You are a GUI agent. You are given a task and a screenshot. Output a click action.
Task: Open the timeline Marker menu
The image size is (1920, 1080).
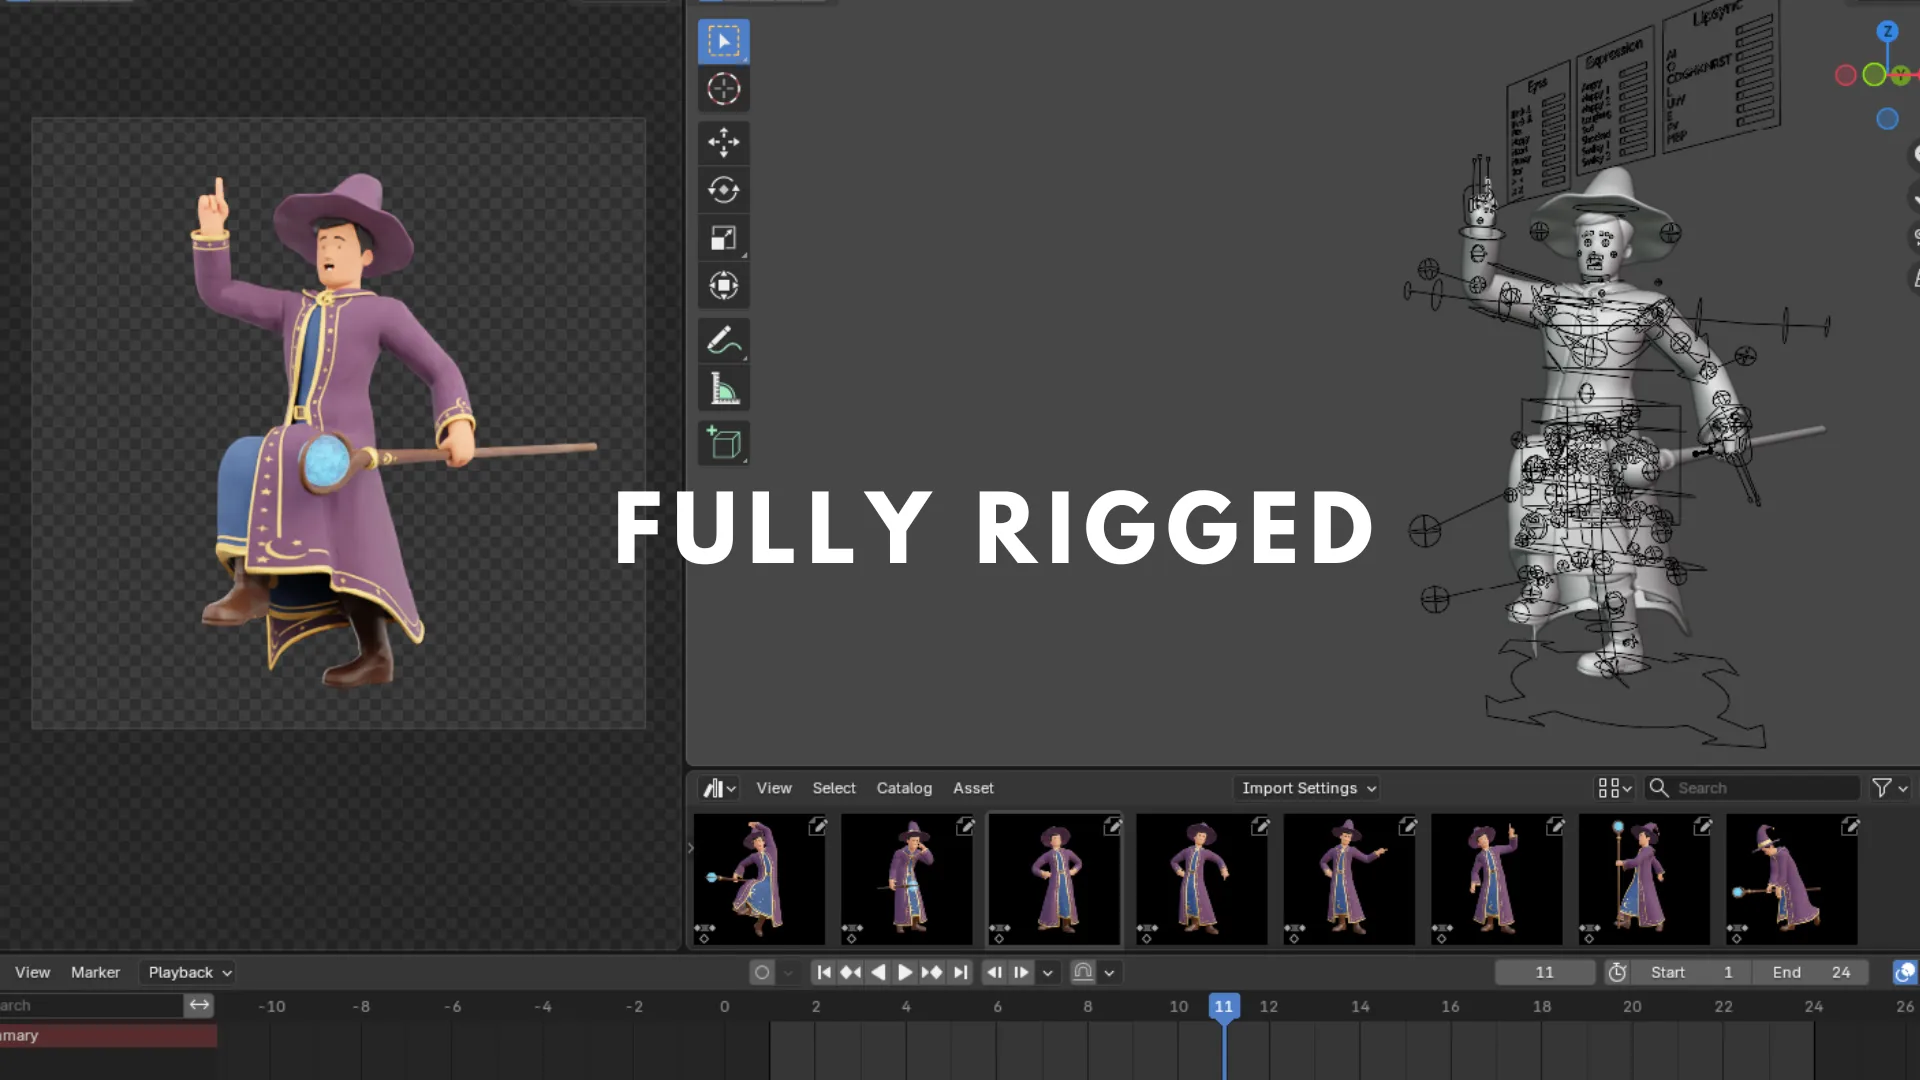point(95,972)
